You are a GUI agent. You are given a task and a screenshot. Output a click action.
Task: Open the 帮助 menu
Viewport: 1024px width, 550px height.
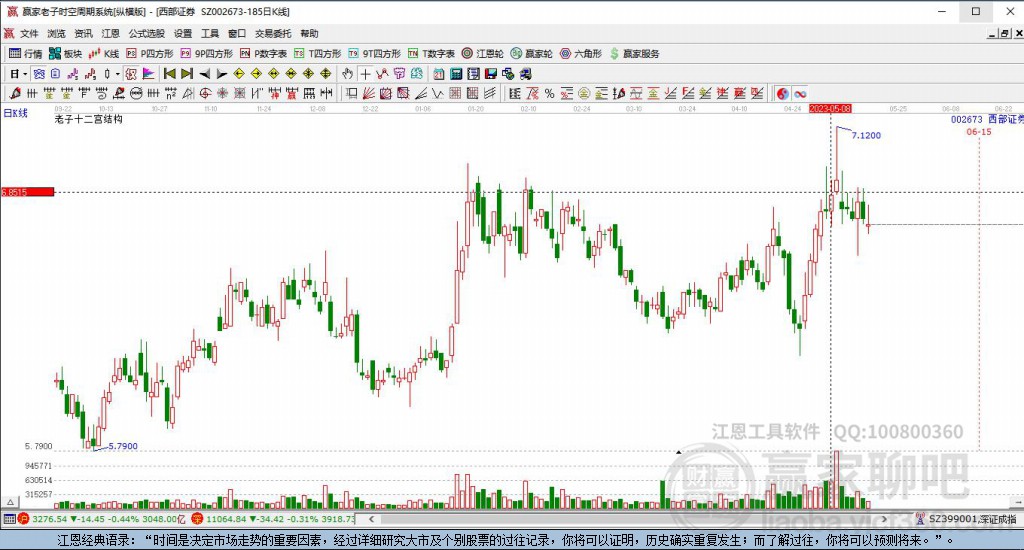click(309, 33)
